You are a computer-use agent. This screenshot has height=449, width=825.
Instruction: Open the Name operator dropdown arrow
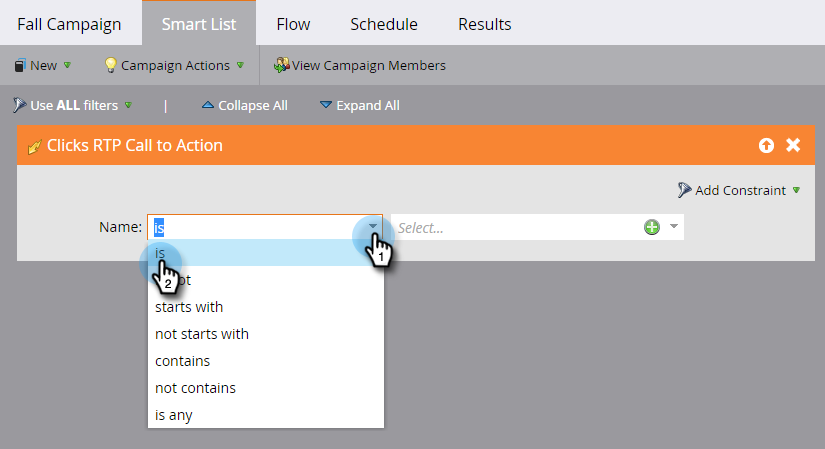pyautogui.click(x=373, y=227)
